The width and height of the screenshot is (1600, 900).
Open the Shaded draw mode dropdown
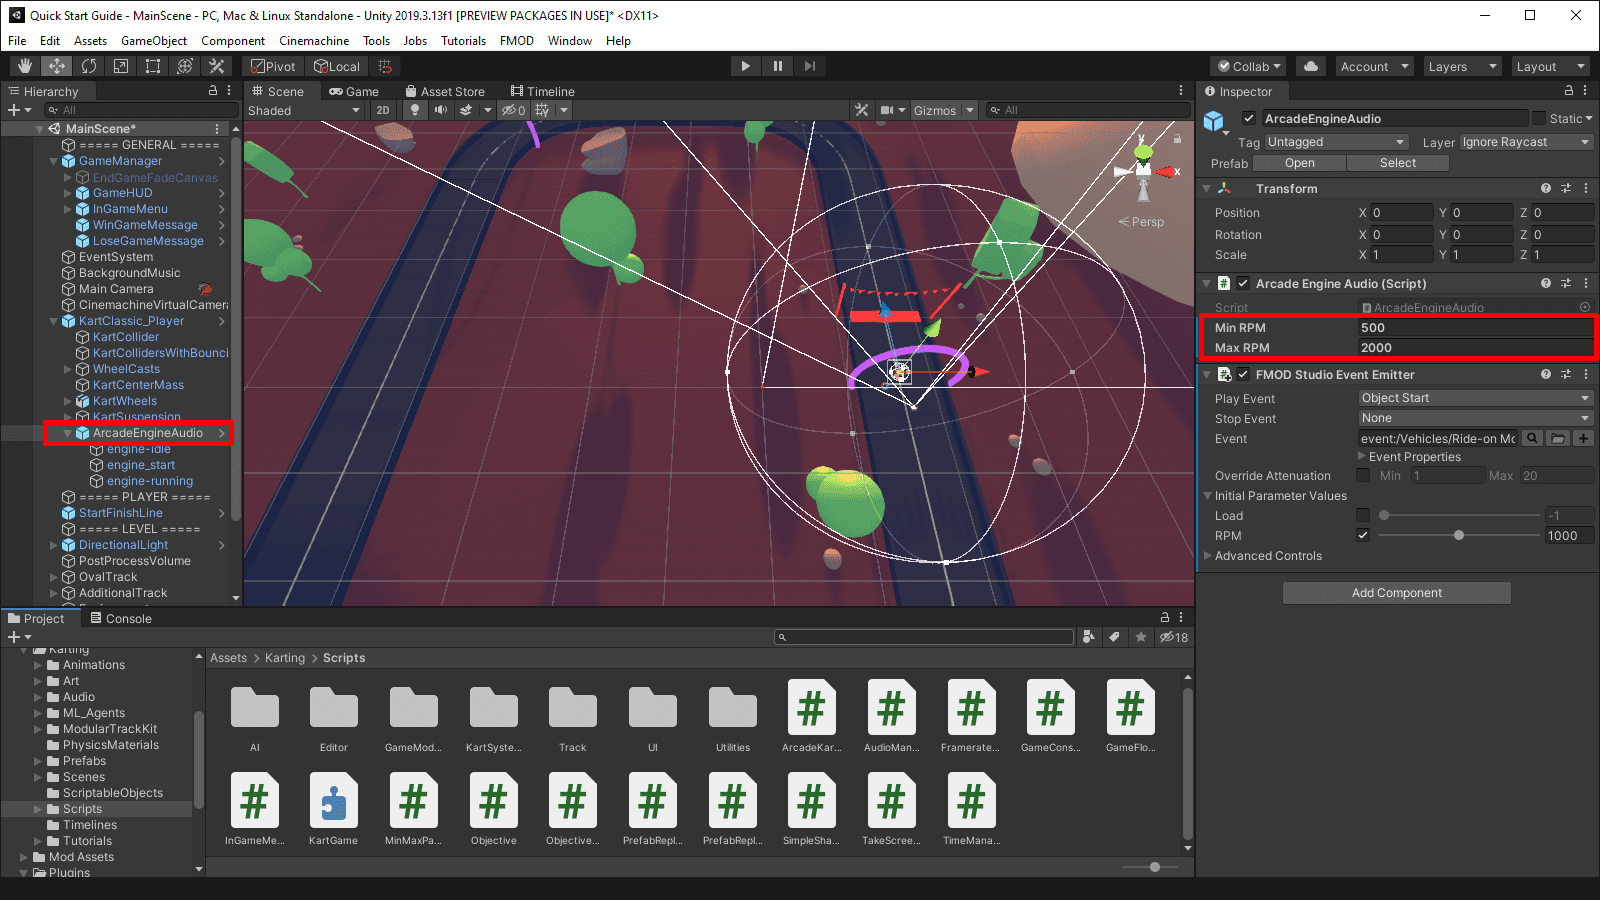(x=304, y=110)
